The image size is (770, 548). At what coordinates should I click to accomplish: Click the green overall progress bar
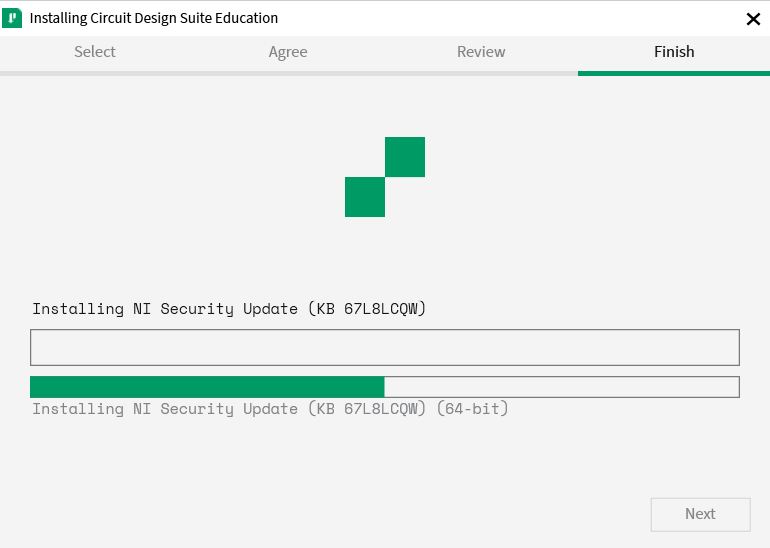tap(385, 387)
